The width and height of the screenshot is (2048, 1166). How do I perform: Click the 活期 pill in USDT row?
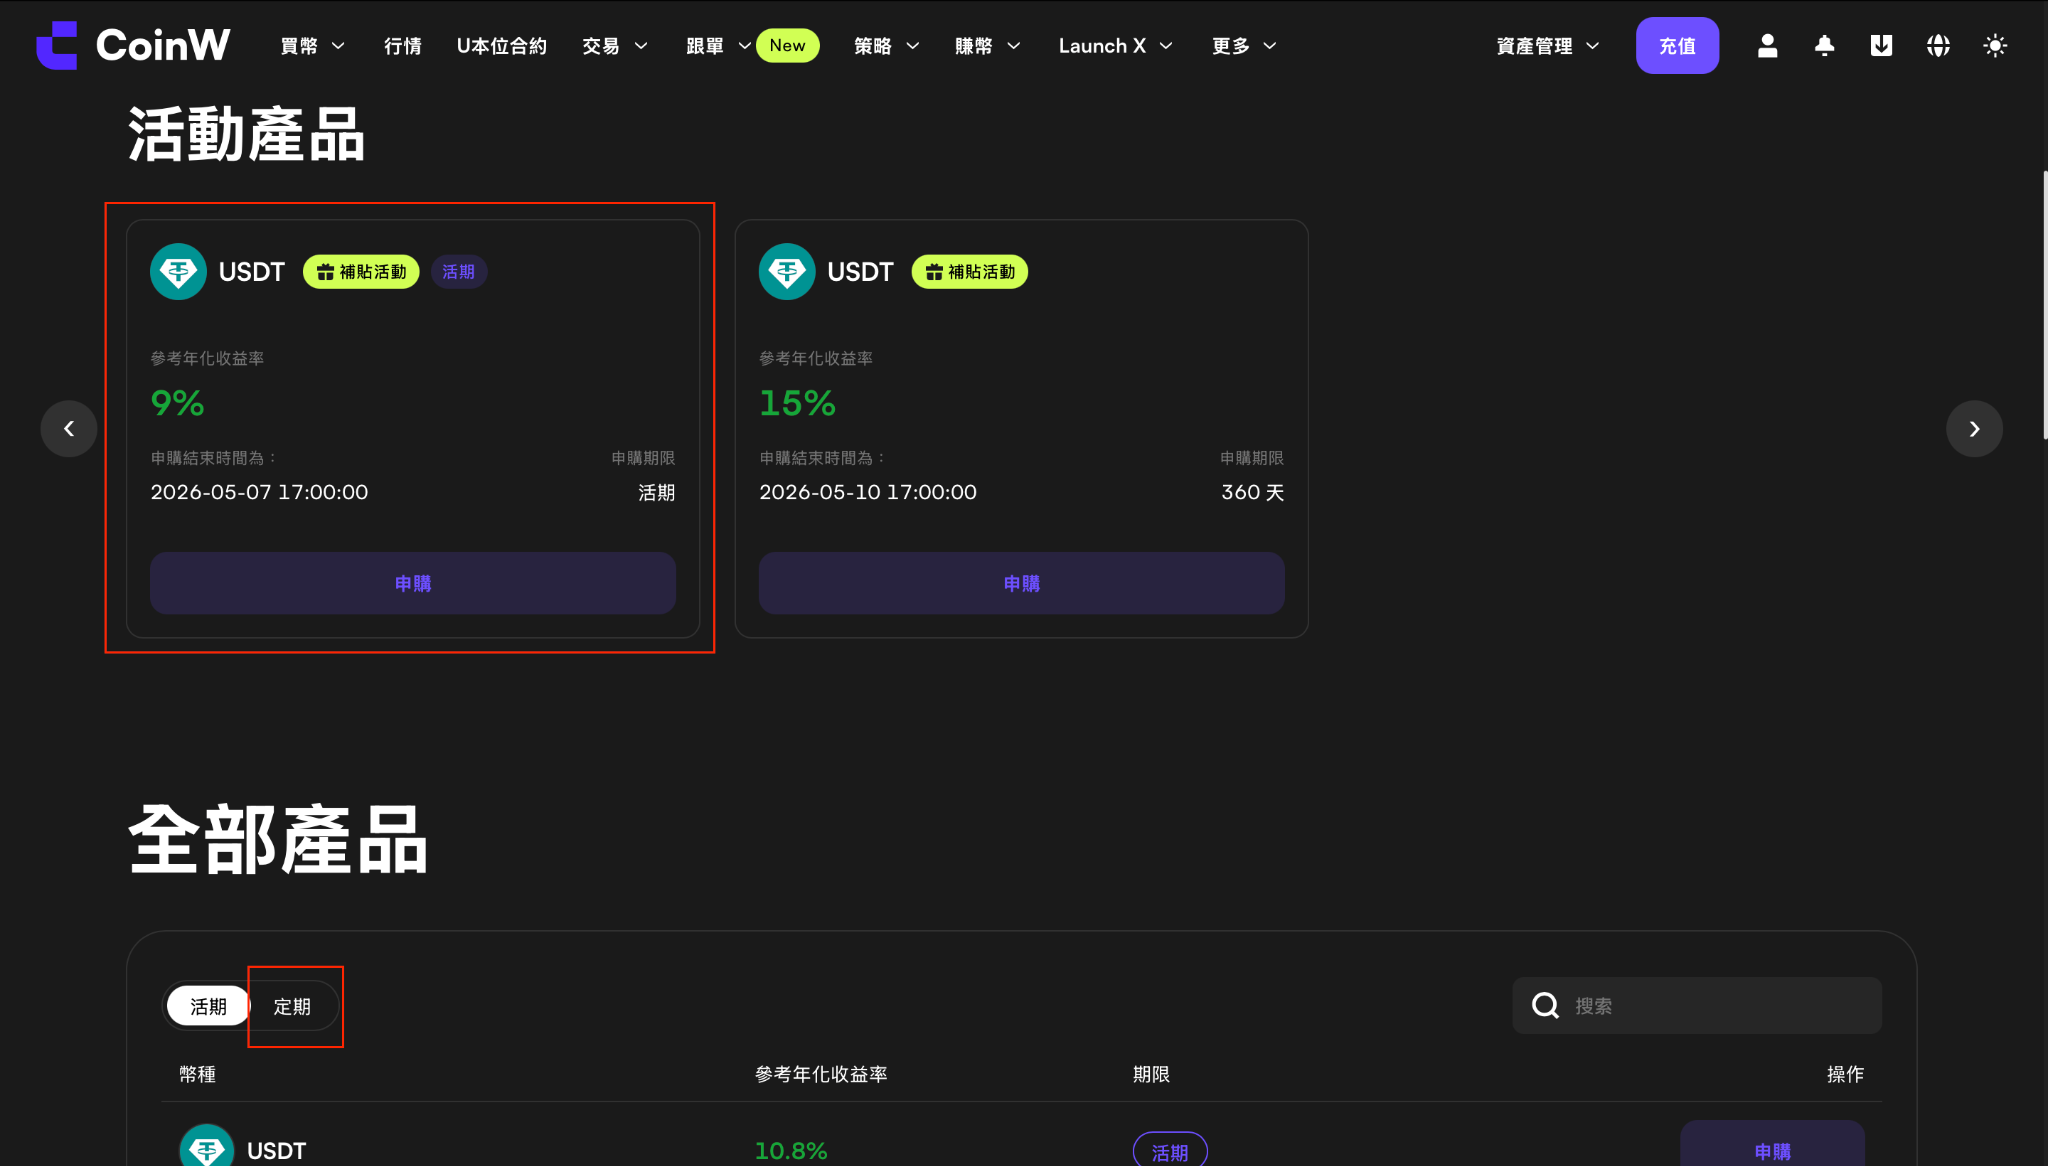coord(1170,1150)
